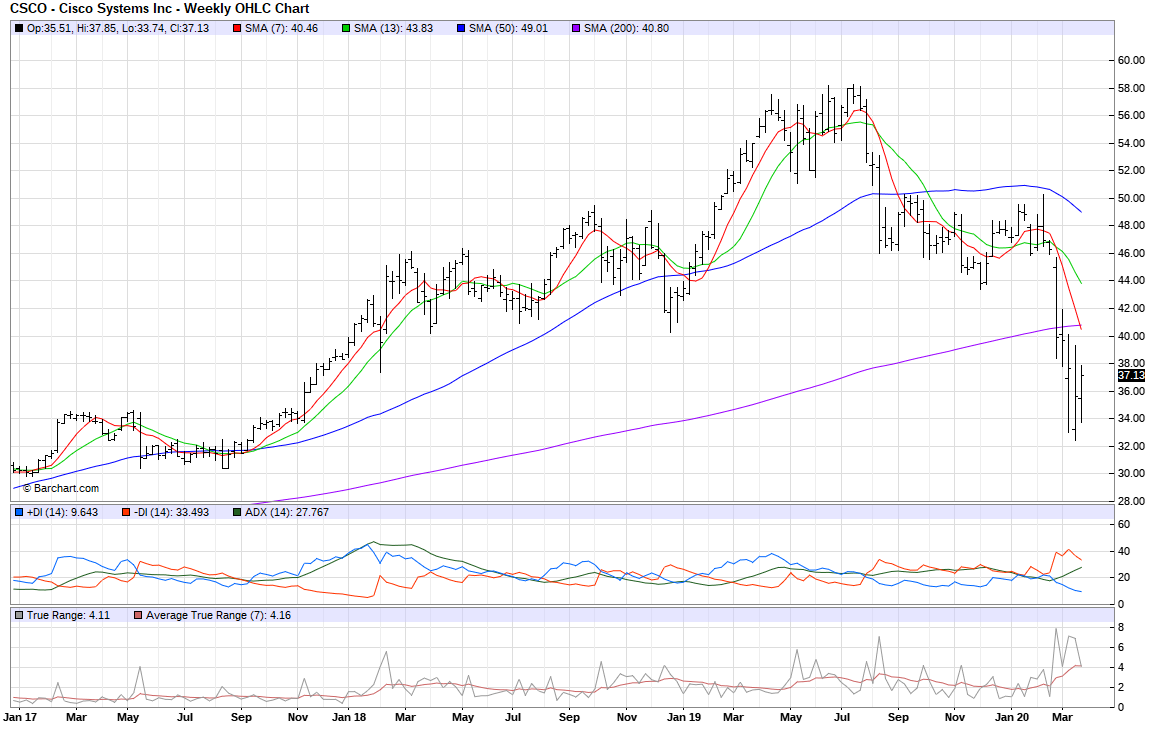
Task: Select the 'Average True Range (7): 4.16' label
Action: click(x=218, y=615)
